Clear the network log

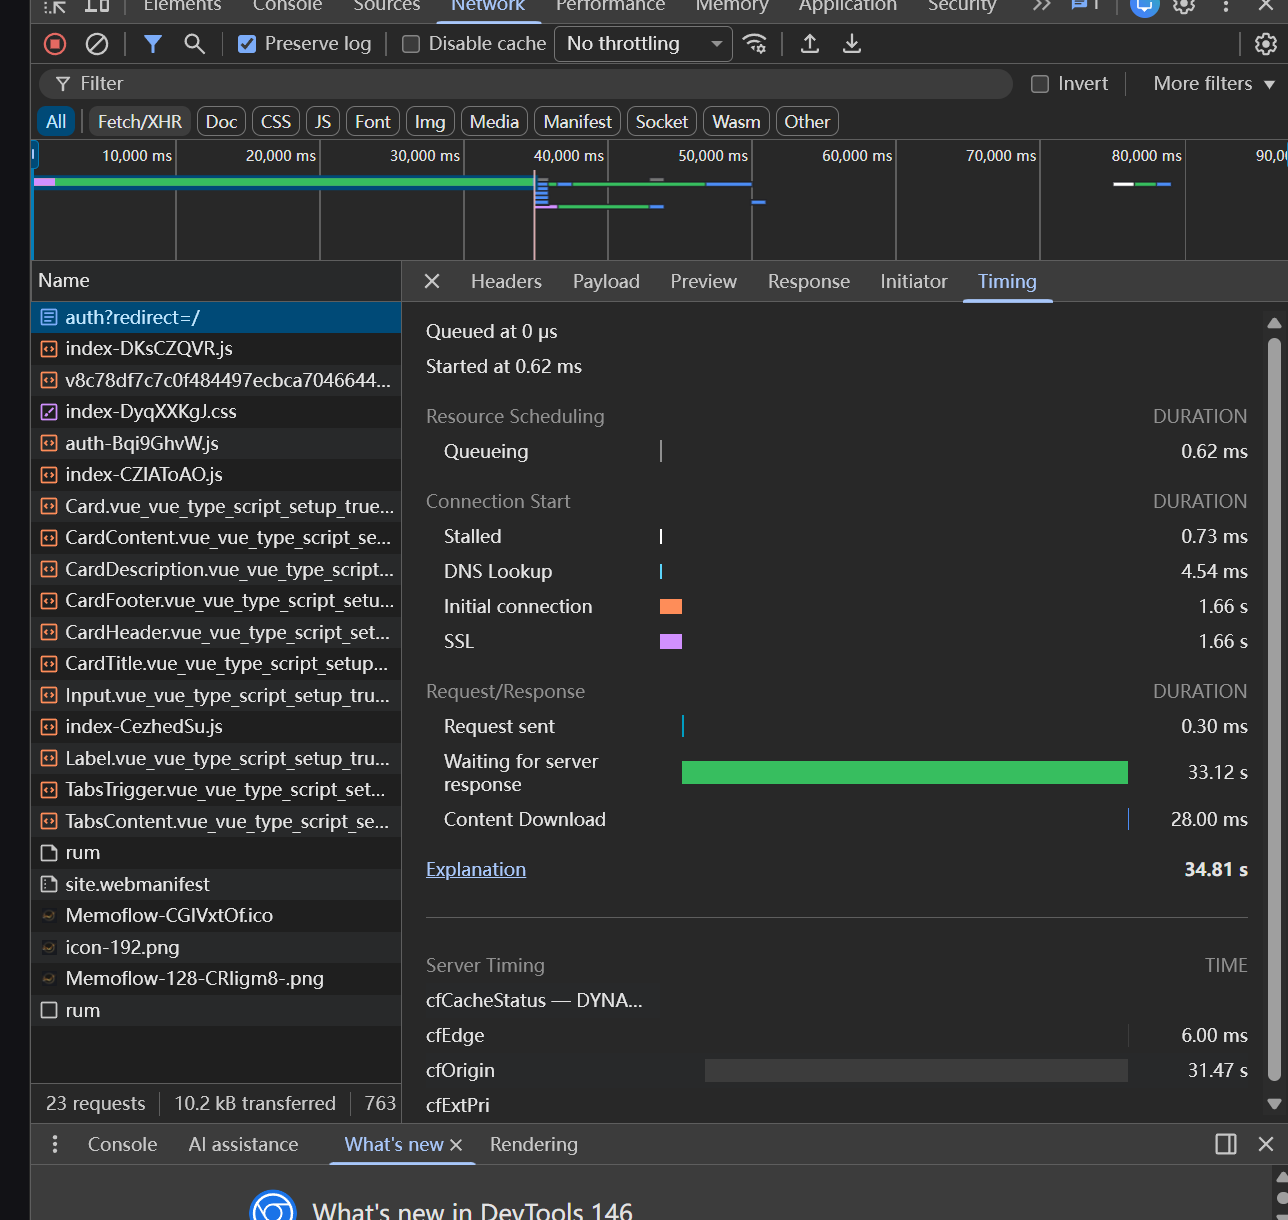(97, 44)
